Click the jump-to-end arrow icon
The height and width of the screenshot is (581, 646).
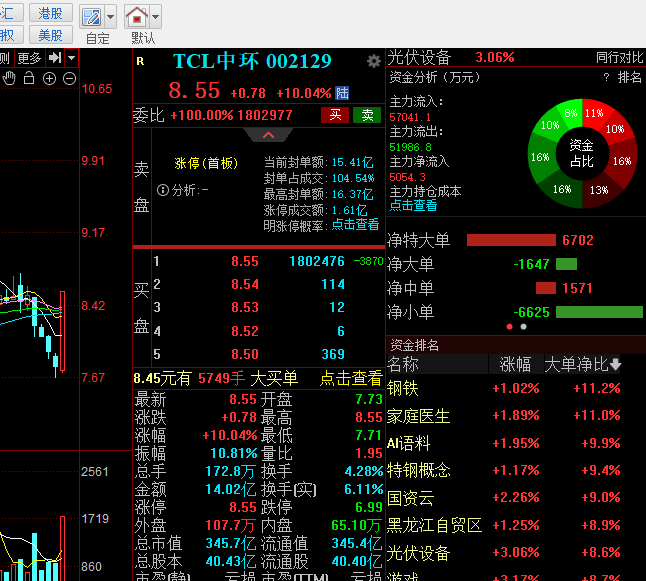point(54,58)
